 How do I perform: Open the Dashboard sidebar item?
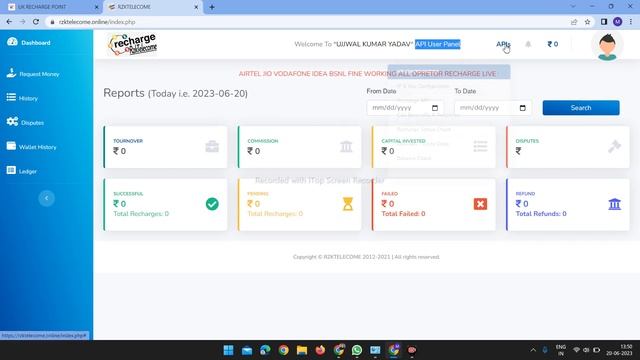coord(29,42)
